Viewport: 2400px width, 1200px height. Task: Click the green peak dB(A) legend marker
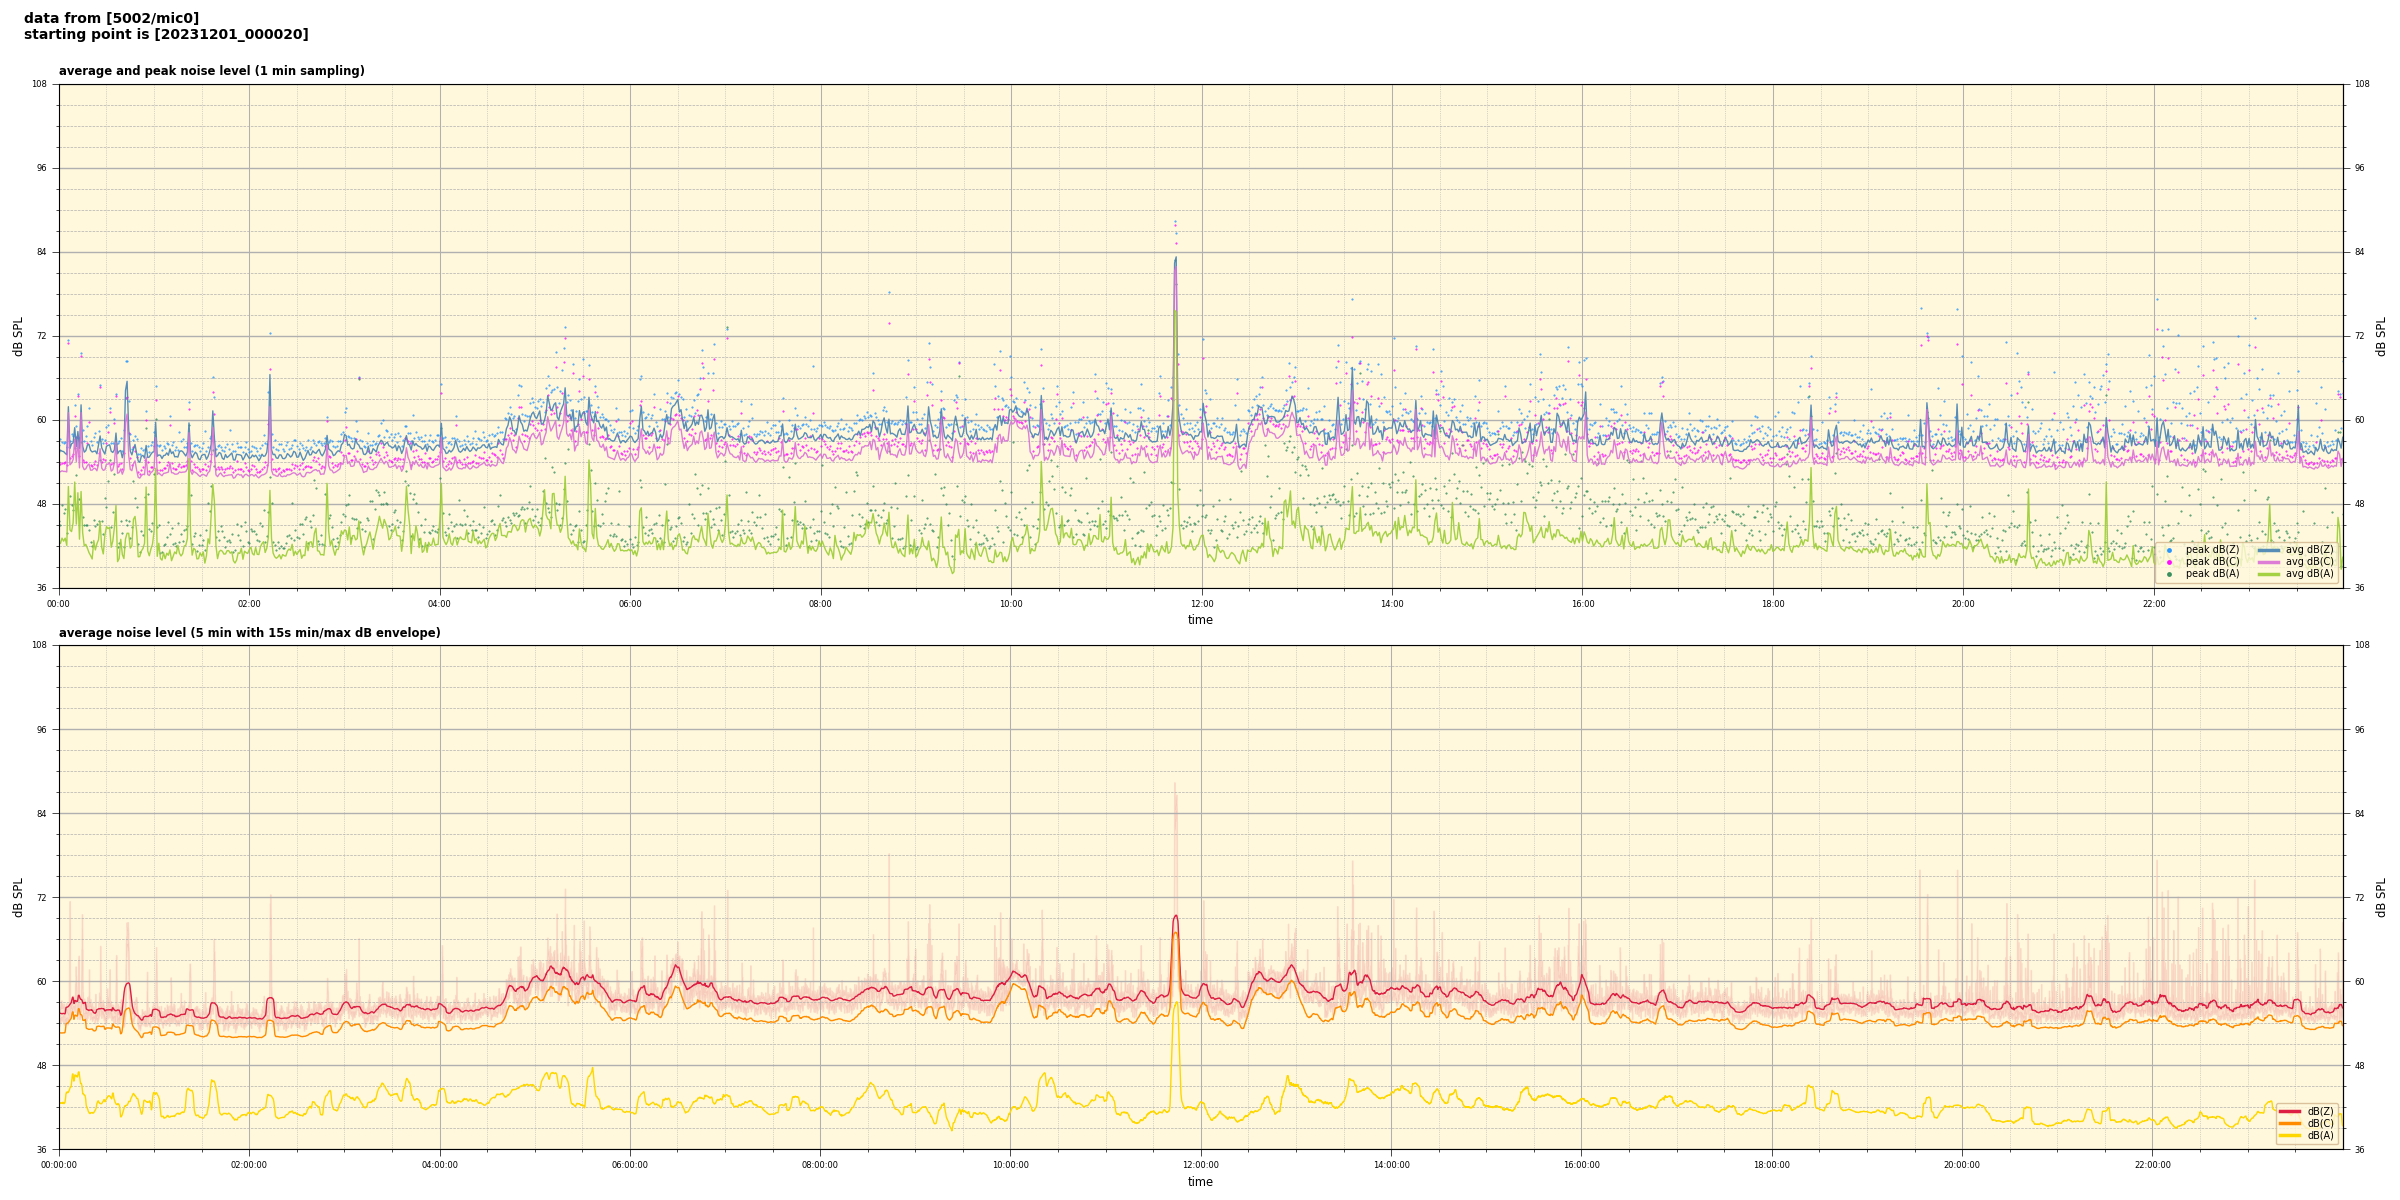[x=2169, y=574]
